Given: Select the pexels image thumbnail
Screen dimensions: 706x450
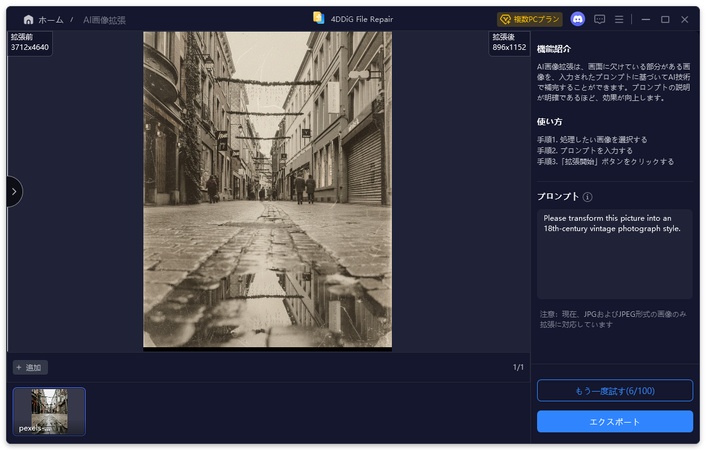Looking at the screenshot, I should pos(49,411).
